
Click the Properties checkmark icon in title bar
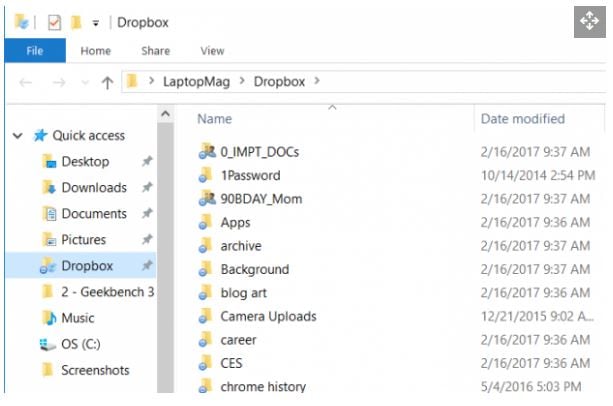click(x=54, y=23)
